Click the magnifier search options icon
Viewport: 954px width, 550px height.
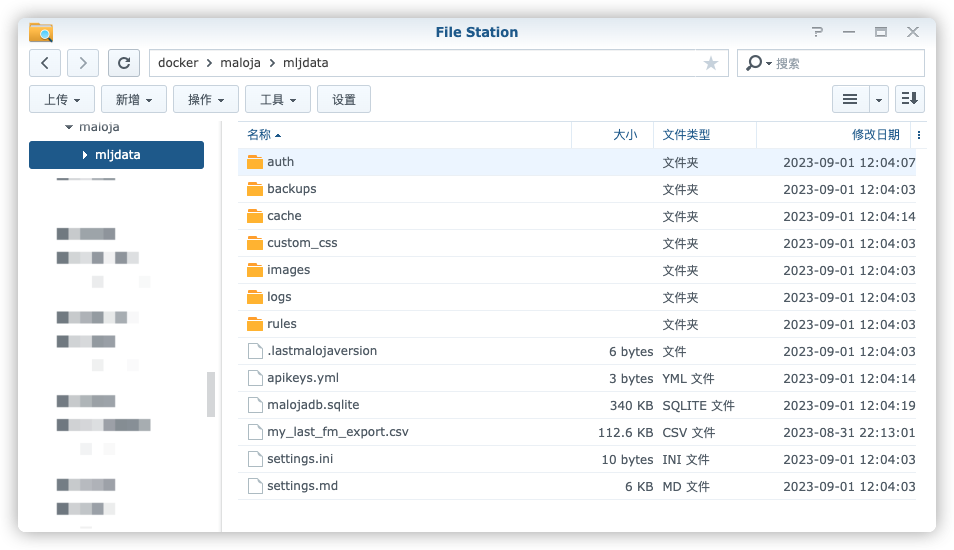pos(758,63)
